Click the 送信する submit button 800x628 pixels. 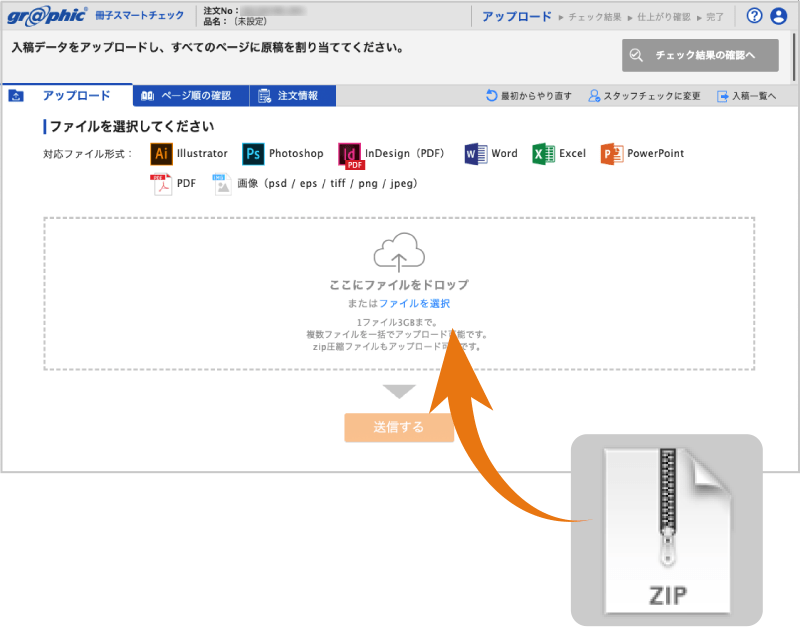399,428
